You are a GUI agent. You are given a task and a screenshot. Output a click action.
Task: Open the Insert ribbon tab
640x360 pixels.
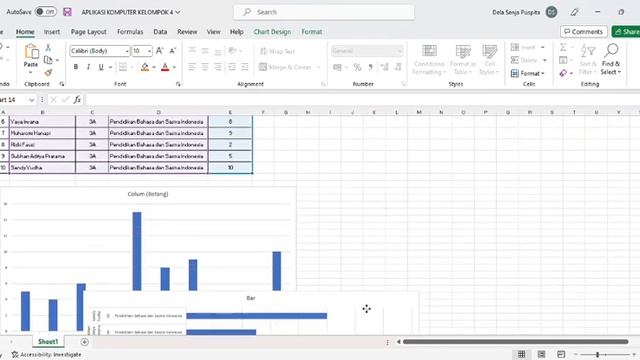pos(52,31)
